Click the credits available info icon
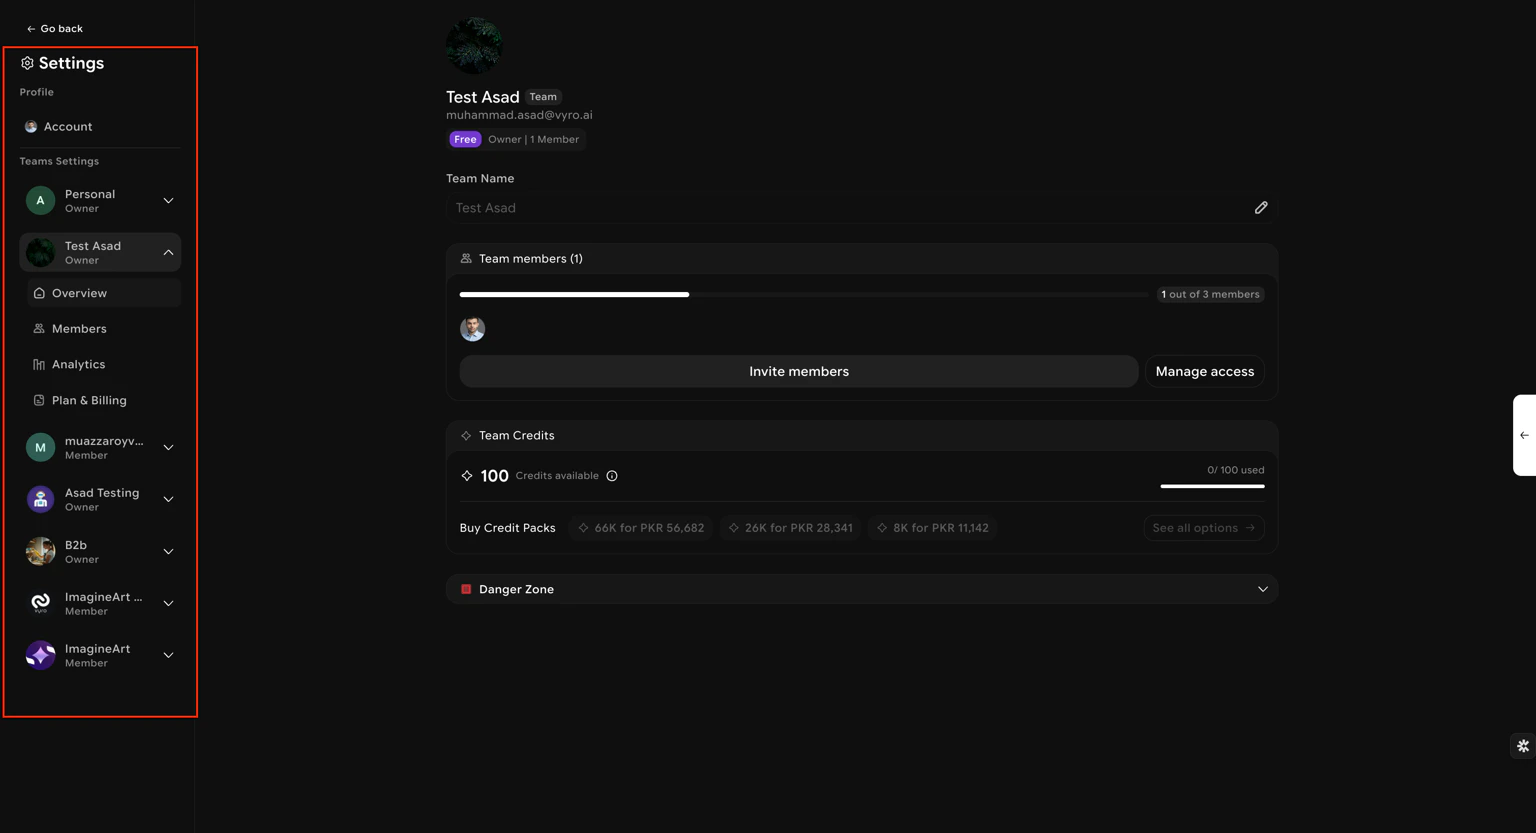 (612, 476)
